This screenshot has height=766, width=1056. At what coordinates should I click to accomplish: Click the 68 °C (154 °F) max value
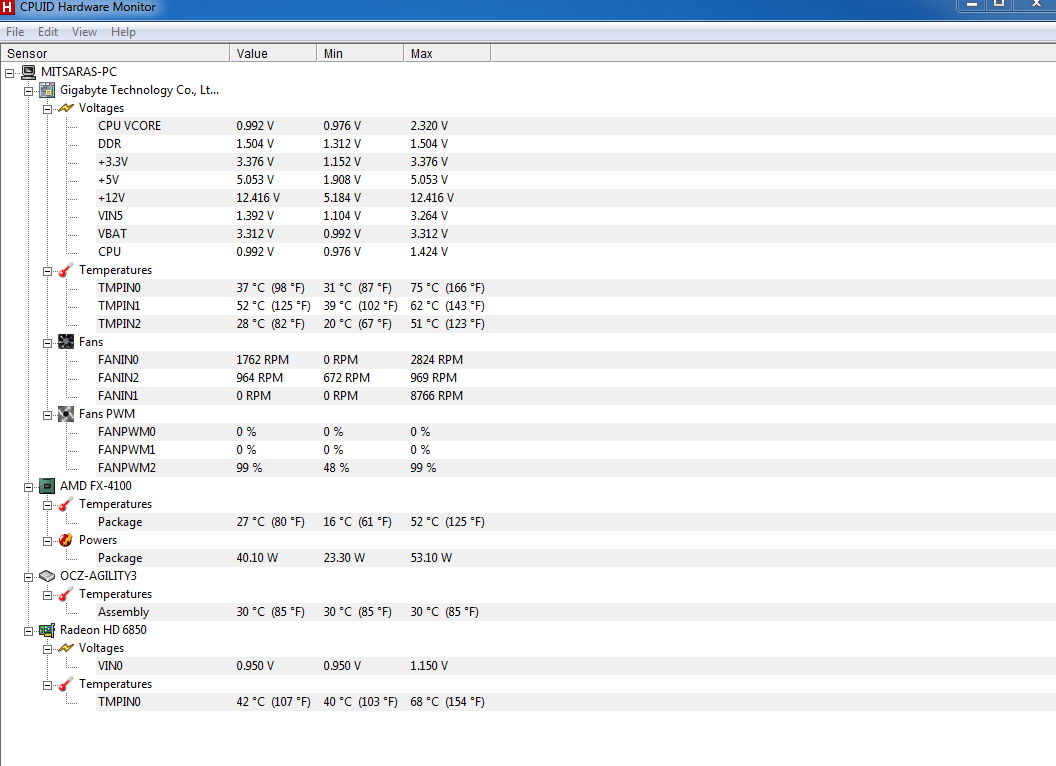pyautogui.click(x=447, y=702)
